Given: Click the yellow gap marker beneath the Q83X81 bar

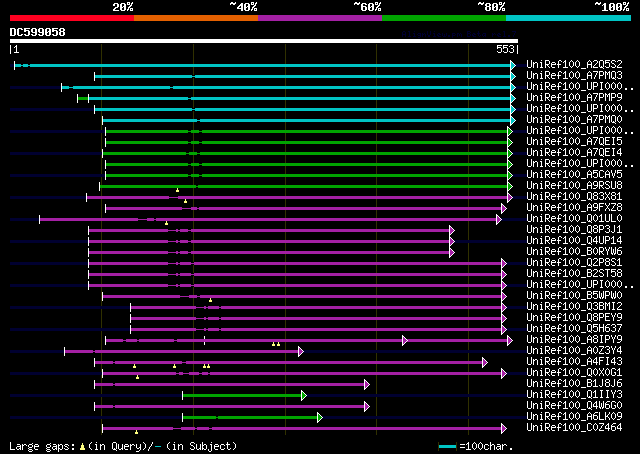Looking at the screenshot, I should (185, 201).
